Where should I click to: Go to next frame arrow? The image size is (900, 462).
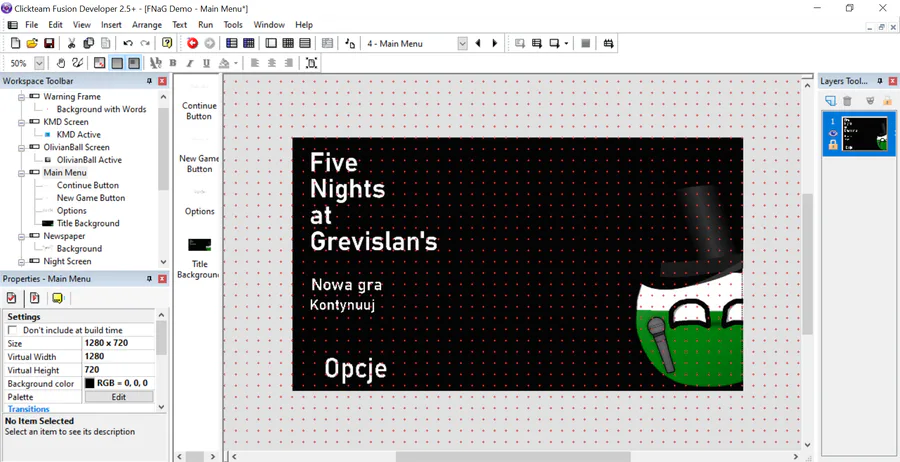[x=495, y=43]
